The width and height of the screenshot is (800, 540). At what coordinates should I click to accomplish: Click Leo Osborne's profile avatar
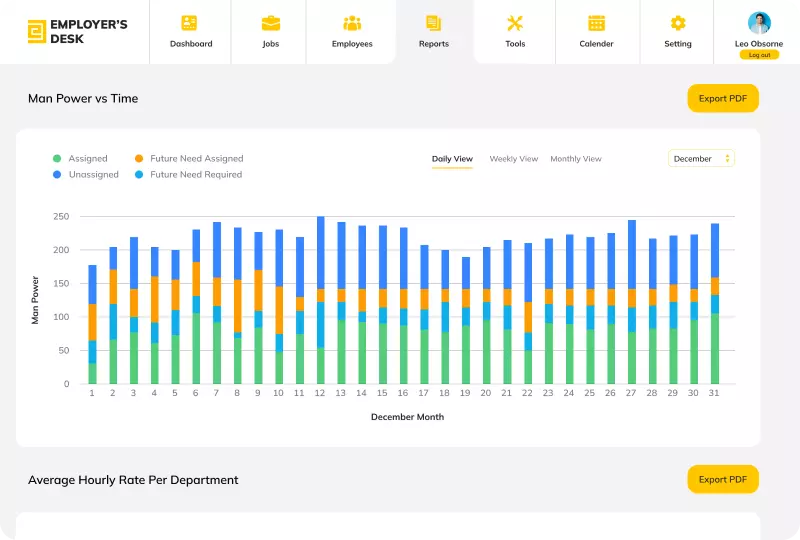759,23
